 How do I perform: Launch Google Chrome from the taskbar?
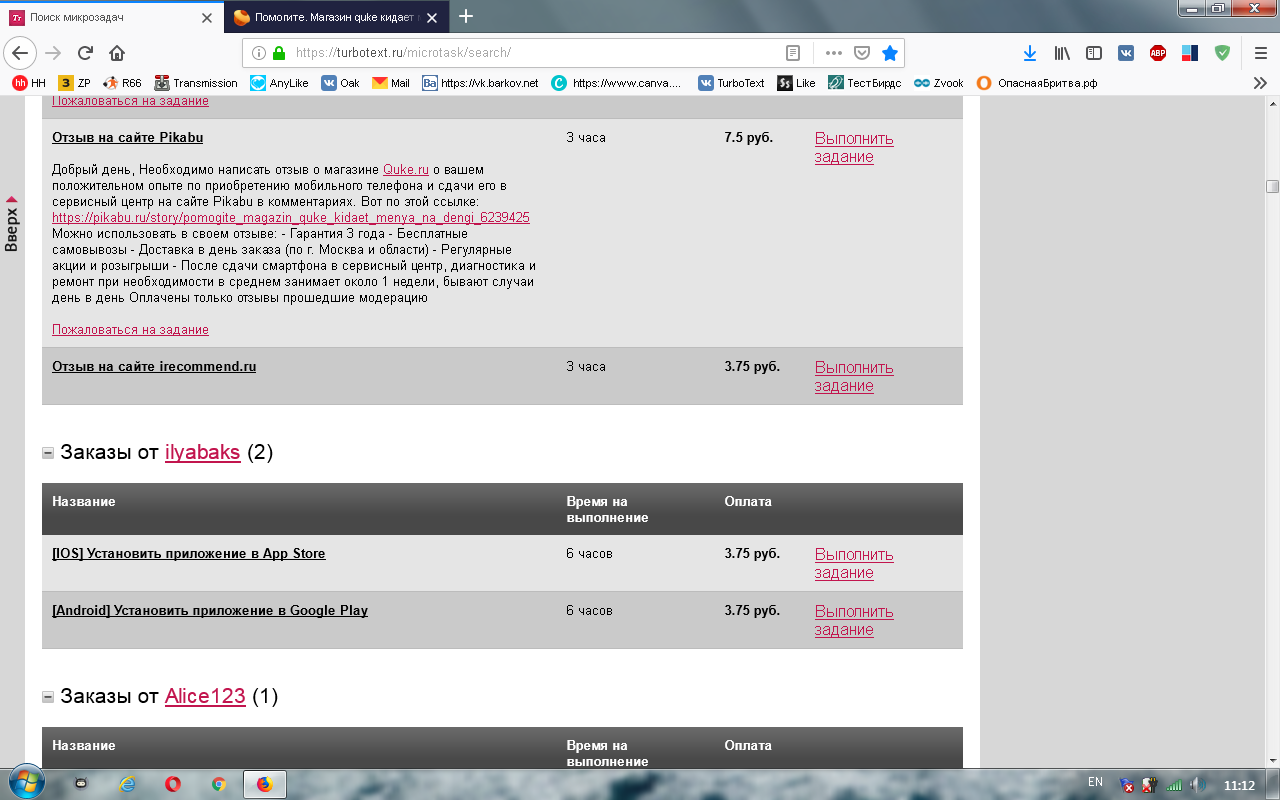point(219,784)
